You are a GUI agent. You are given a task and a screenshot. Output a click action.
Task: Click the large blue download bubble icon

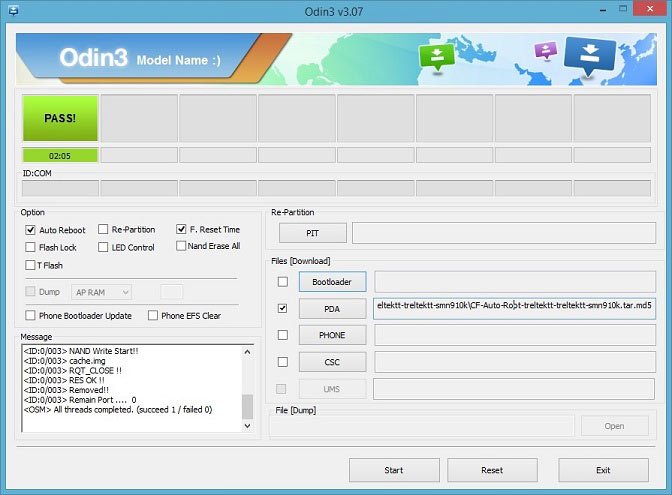(591, 55)
